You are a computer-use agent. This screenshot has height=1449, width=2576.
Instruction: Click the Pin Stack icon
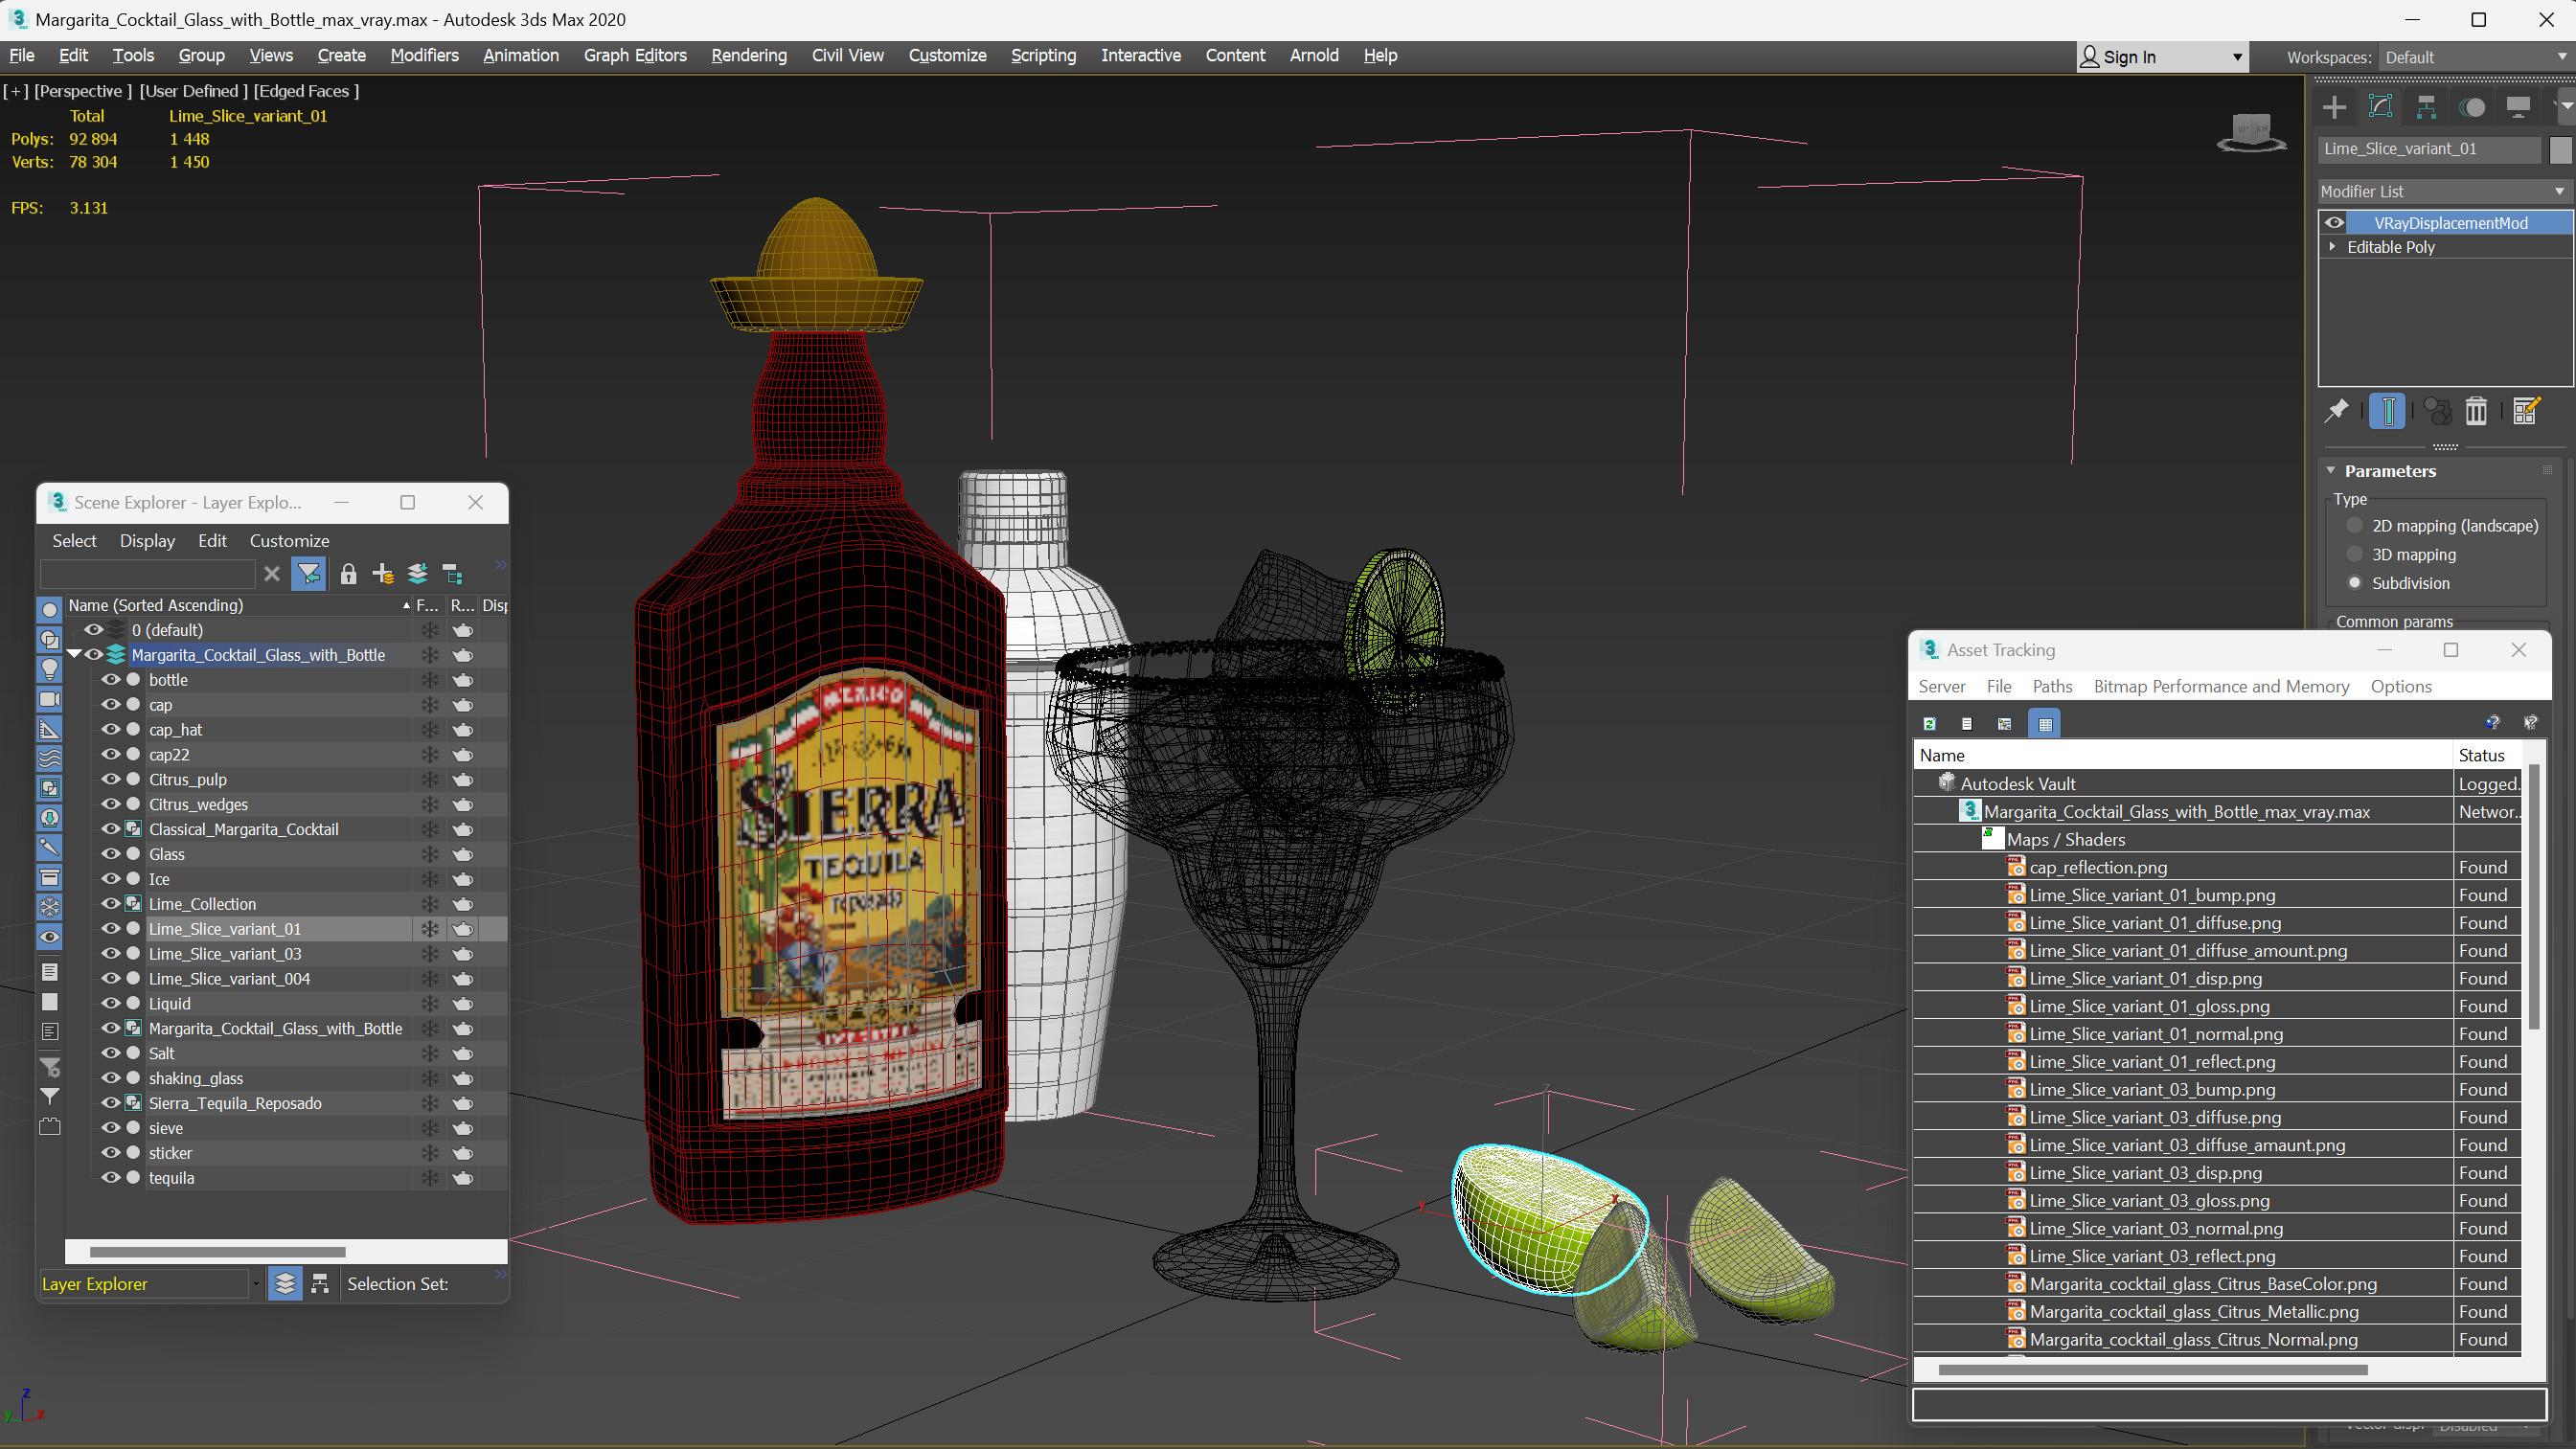tap(2336, 411)
